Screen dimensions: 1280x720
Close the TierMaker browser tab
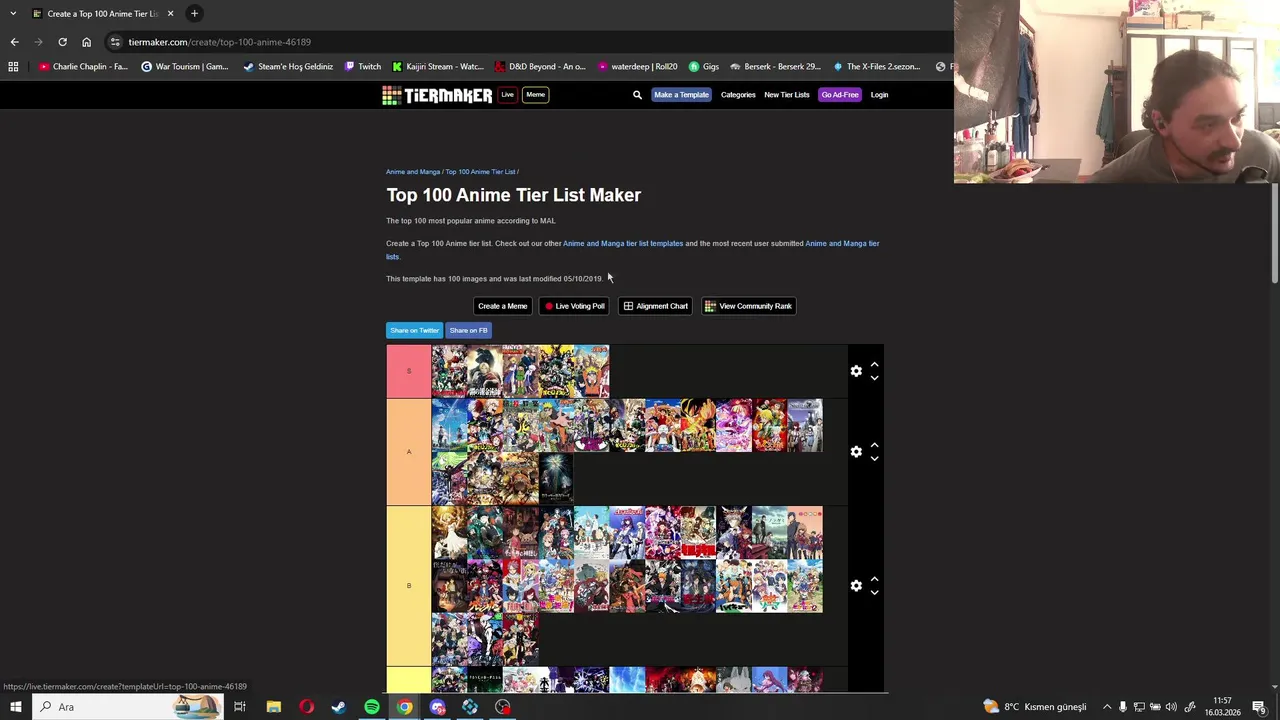click(170, 14)
